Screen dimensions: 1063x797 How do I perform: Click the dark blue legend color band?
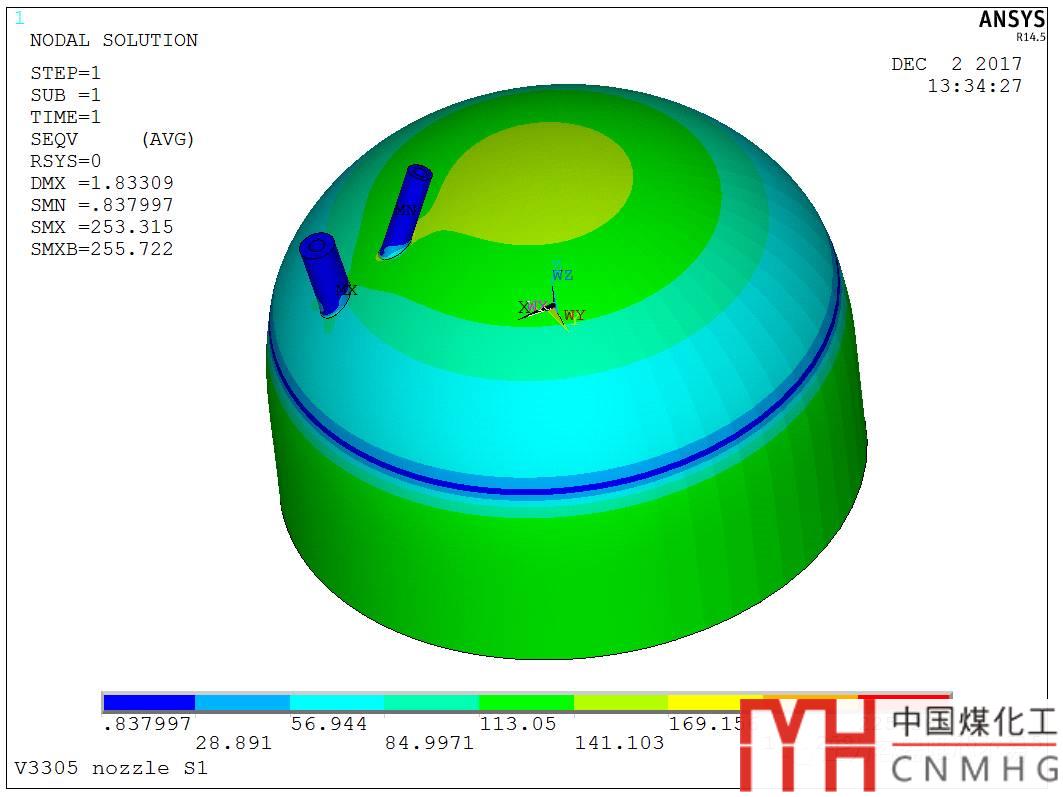(149, 702)
